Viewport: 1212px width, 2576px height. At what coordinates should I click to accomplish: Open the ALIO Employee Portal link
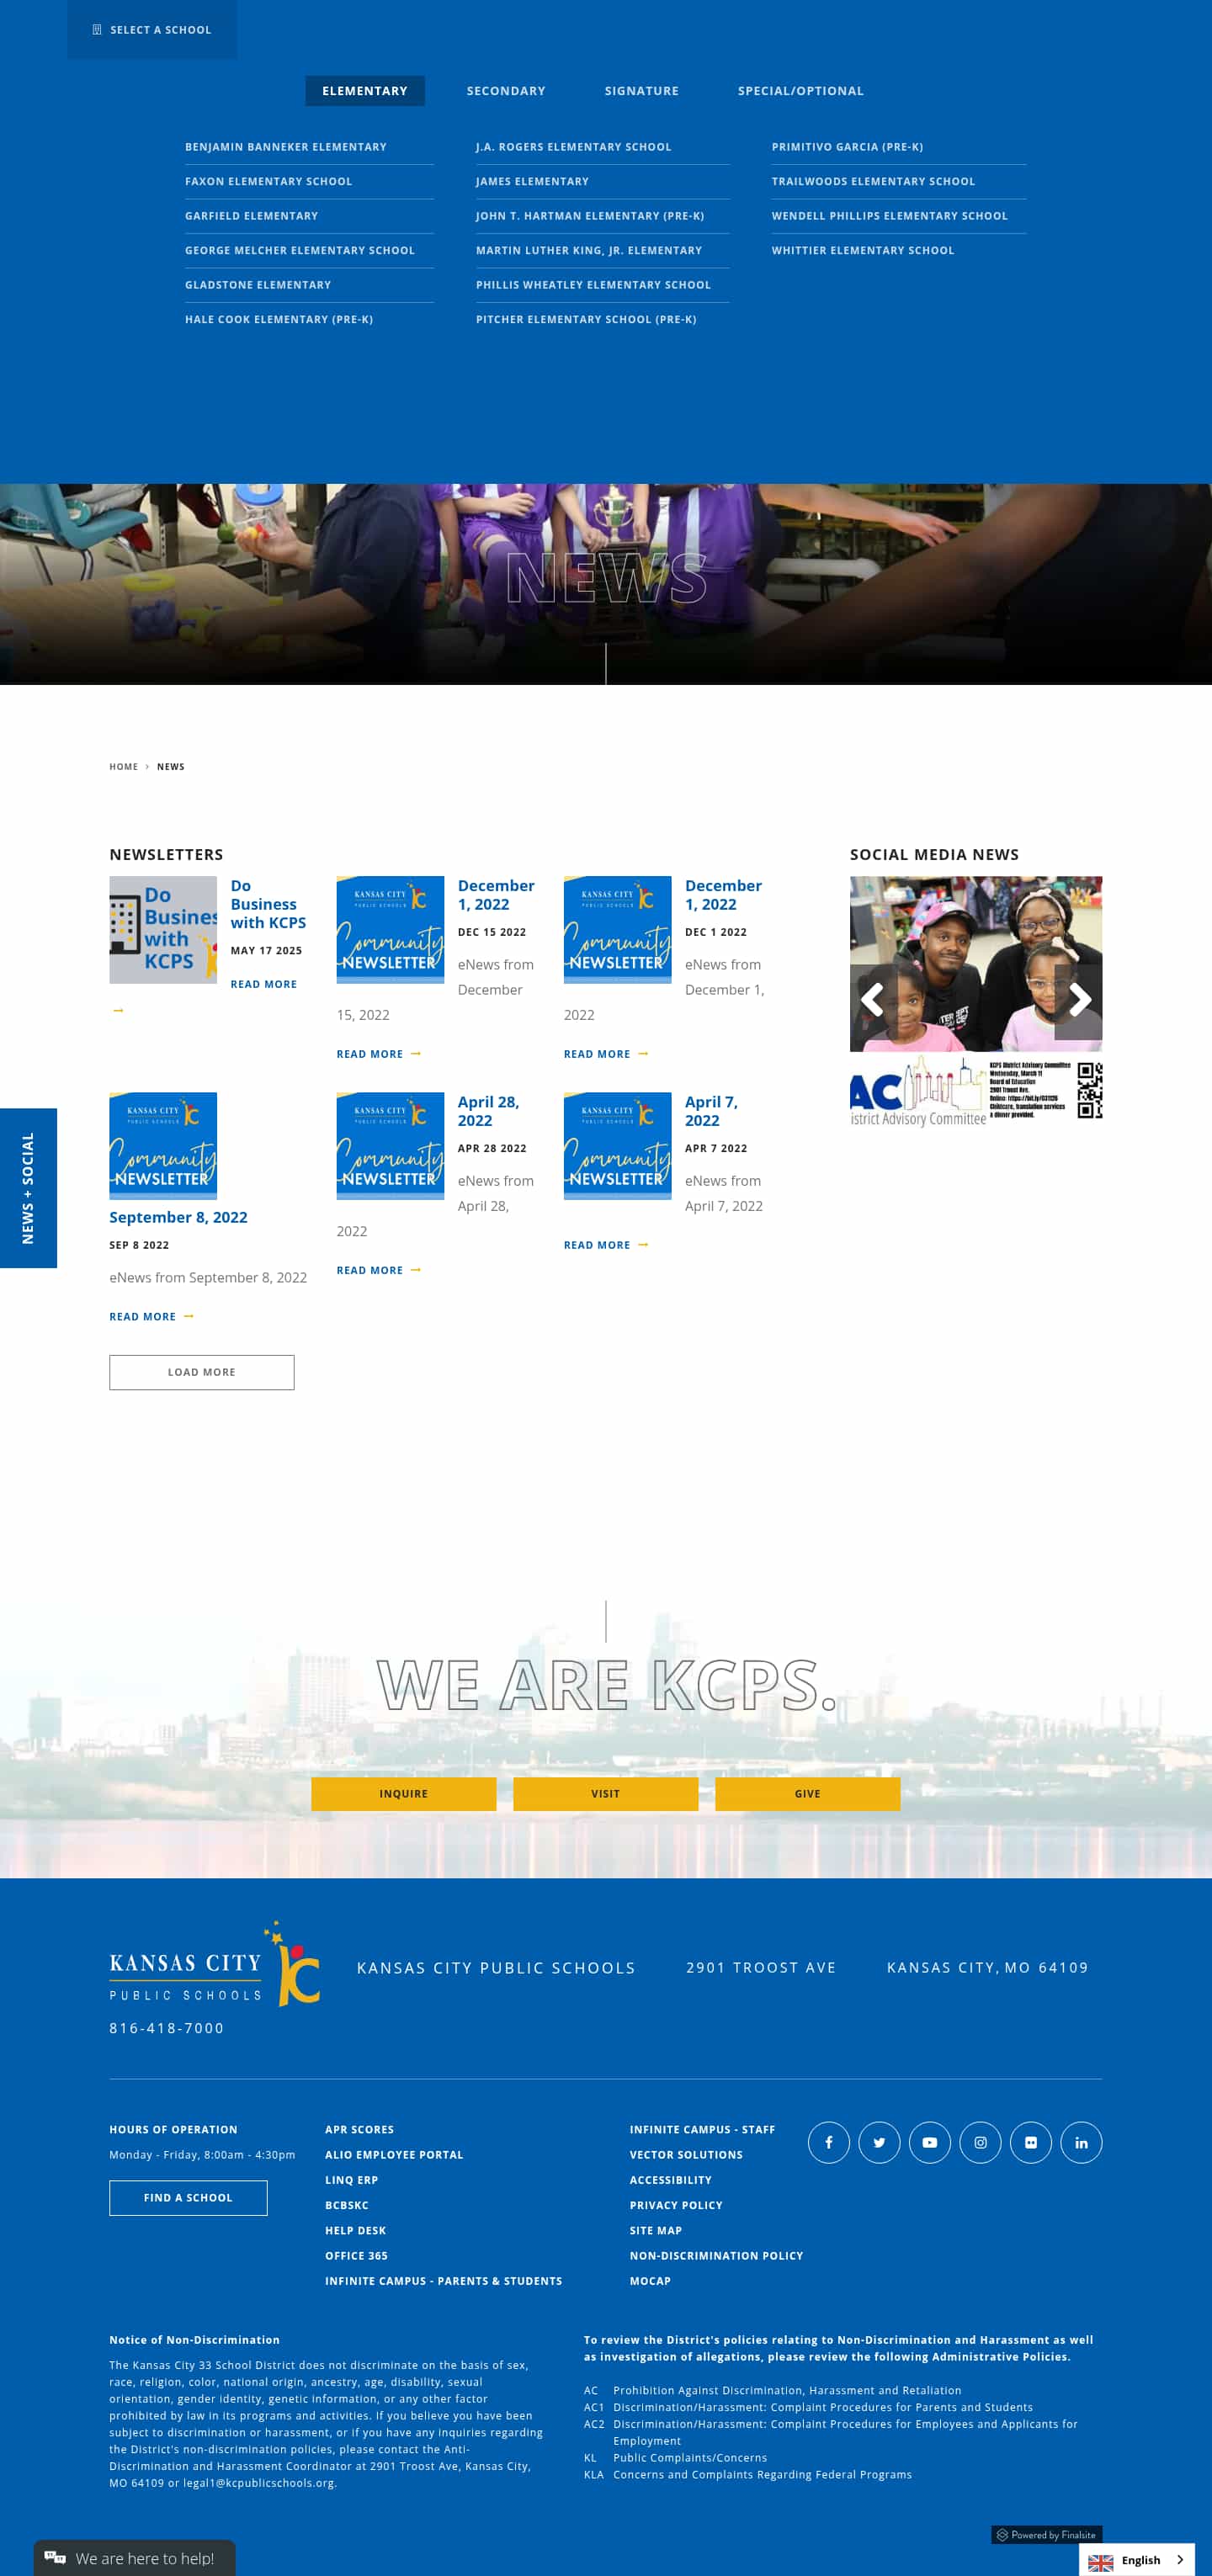click(x=394, y=2155)
